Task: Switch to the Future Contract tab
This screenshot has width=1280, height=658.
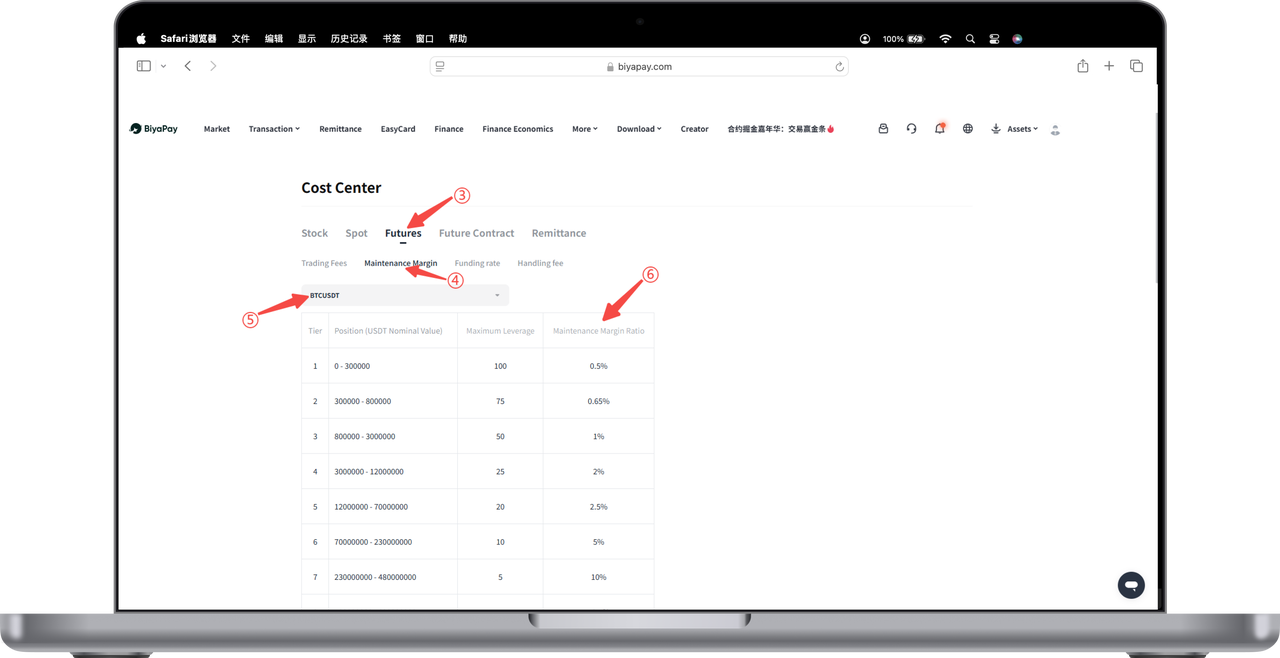Action: point(476,233)
